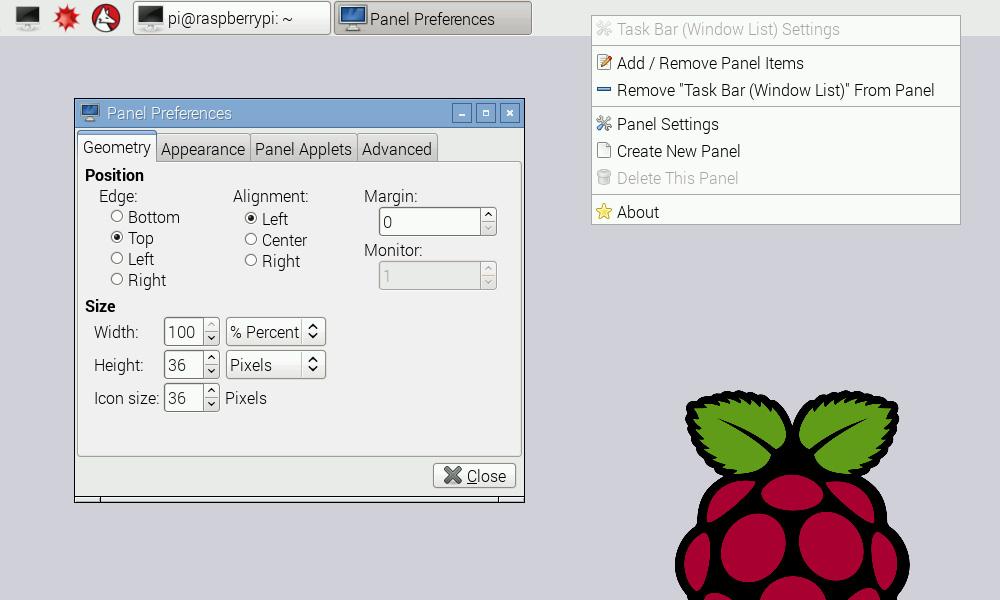
Task: Choose Create New Panel
Action: point(678,151)
